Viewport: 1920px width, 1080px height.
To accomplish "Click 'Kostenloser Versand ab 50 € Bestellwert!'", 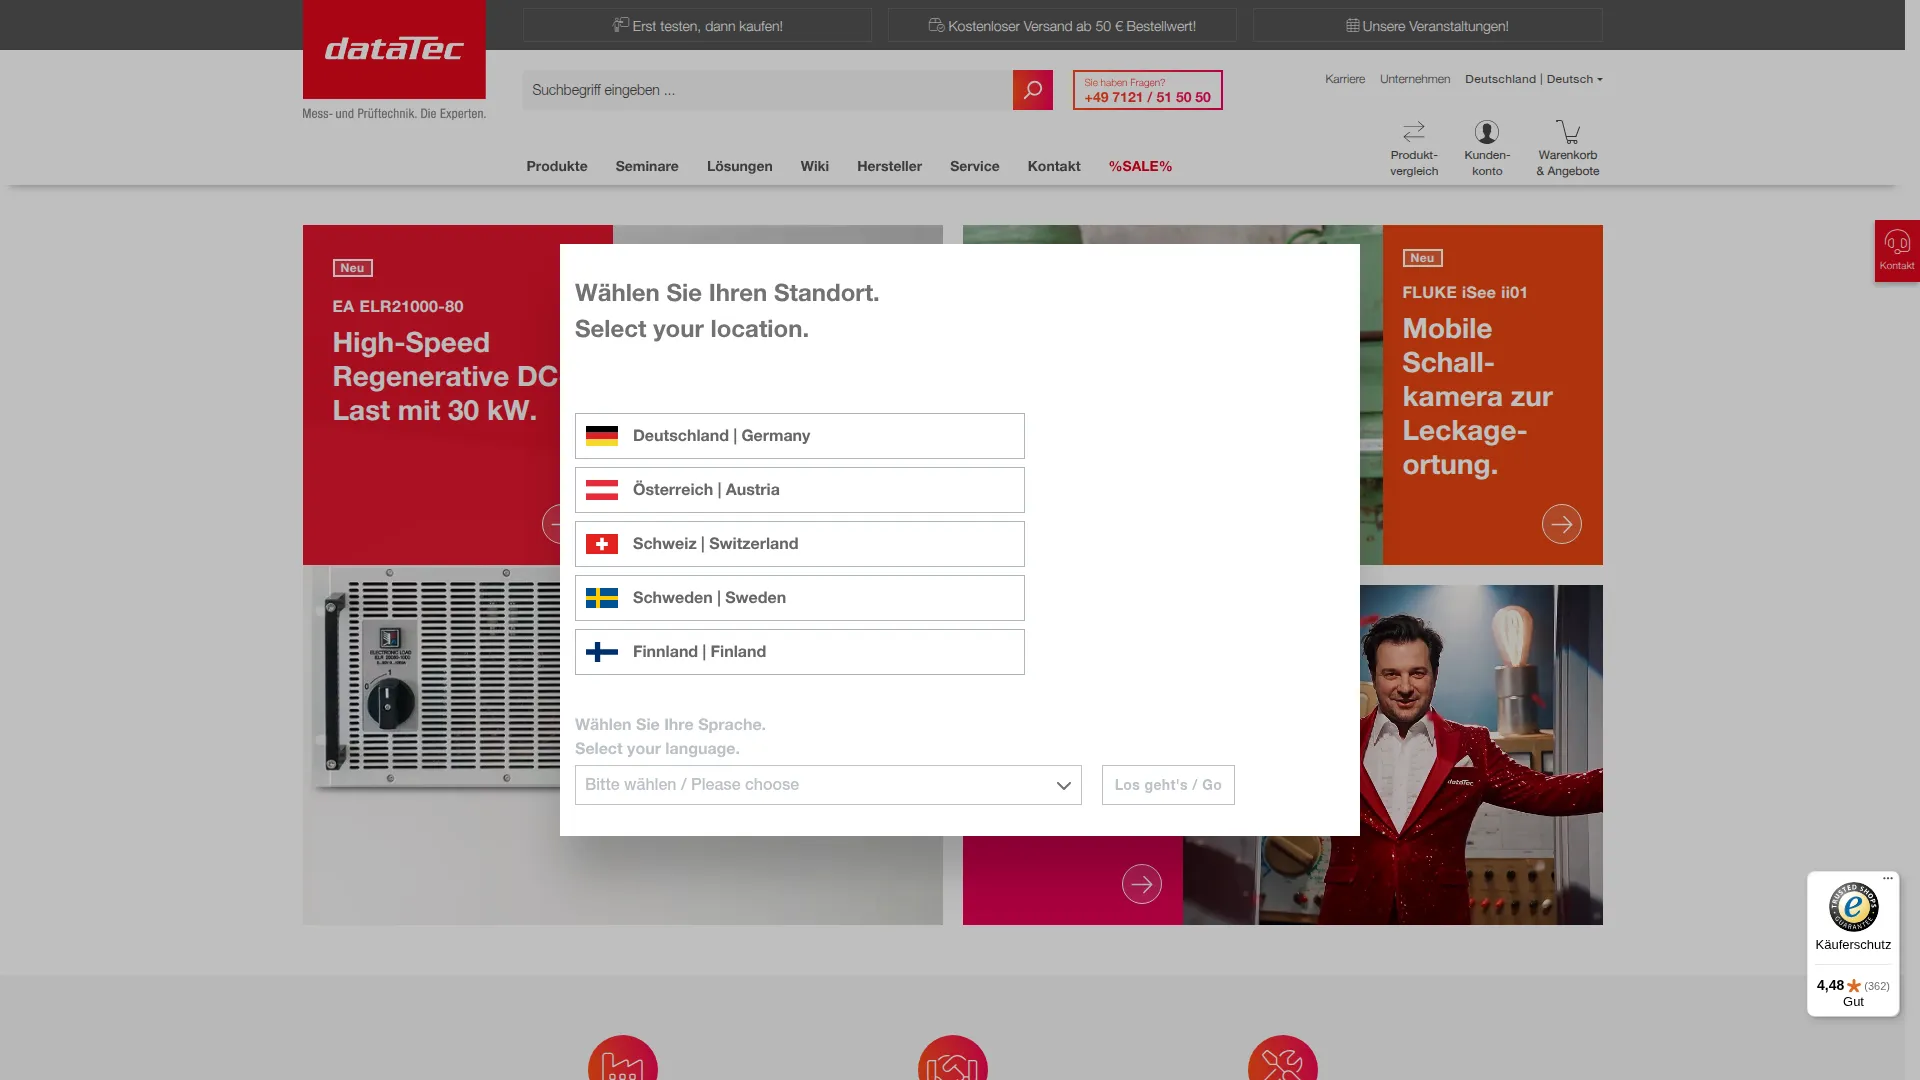I will coord(1062,25).
